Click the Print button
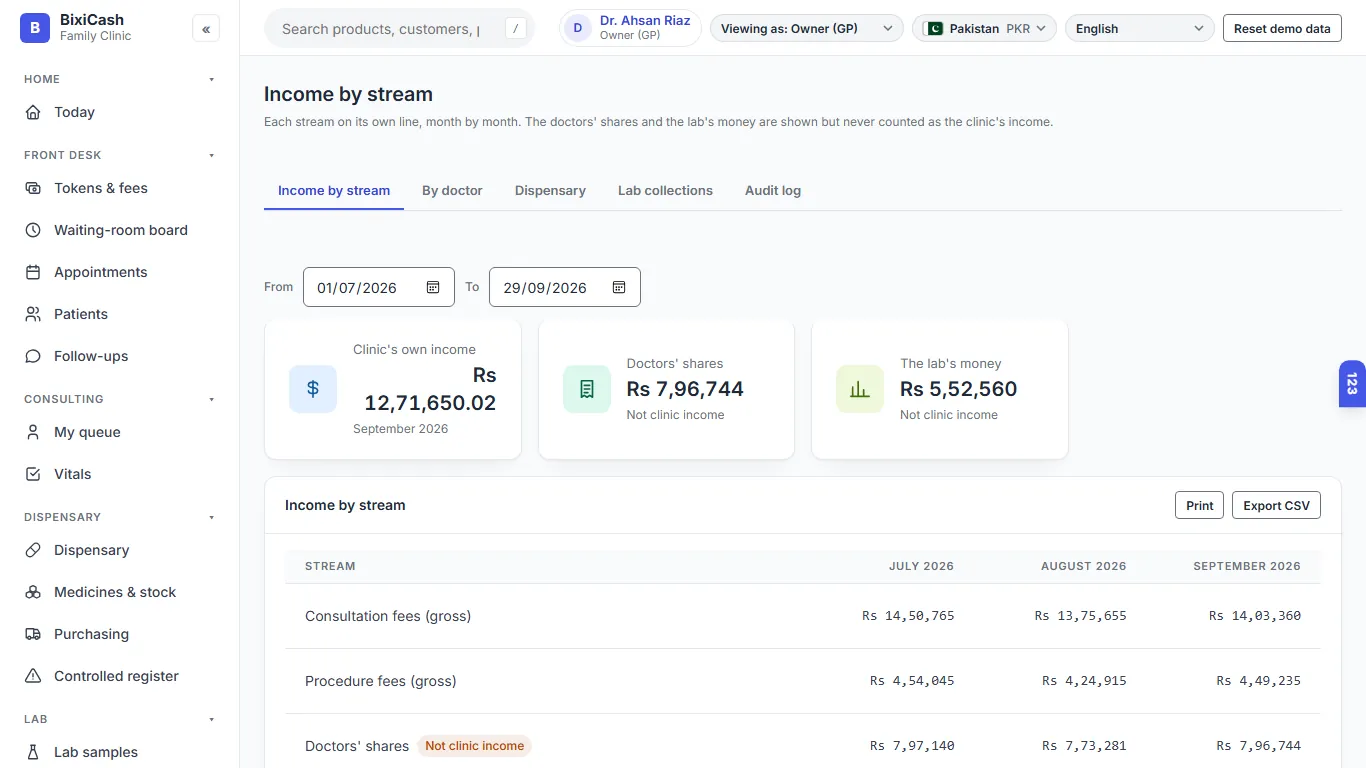 tap(1199, 505)
